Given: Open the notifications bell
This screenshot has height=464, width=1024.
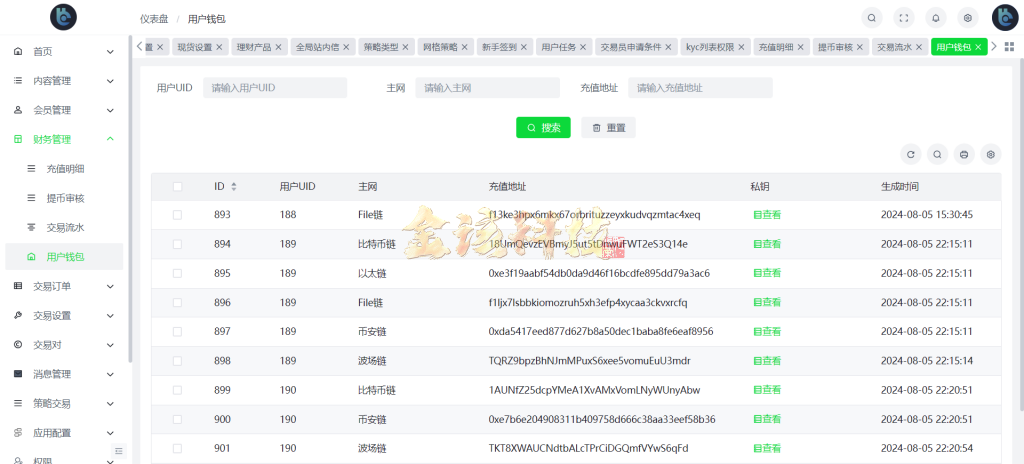Looking at the screenshot, I should coord(936,18).
